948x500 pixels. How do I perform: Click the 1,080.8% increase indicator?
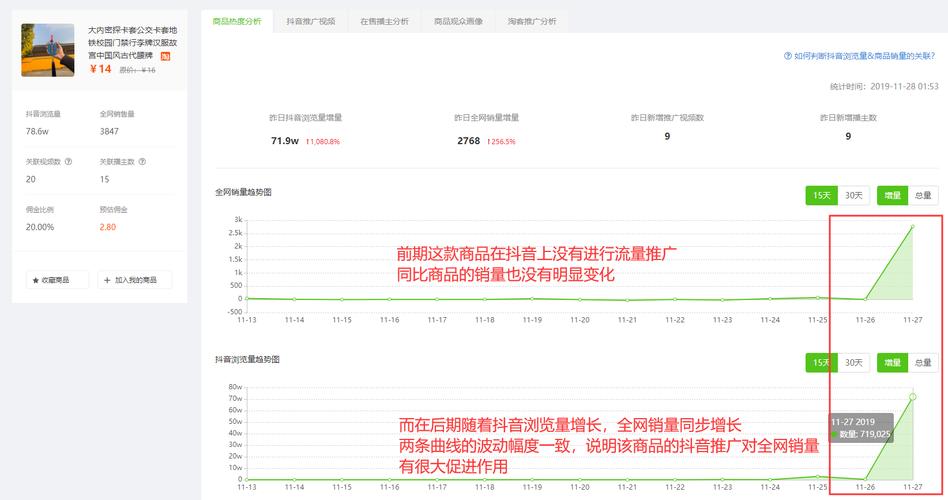tap(323, 141)
